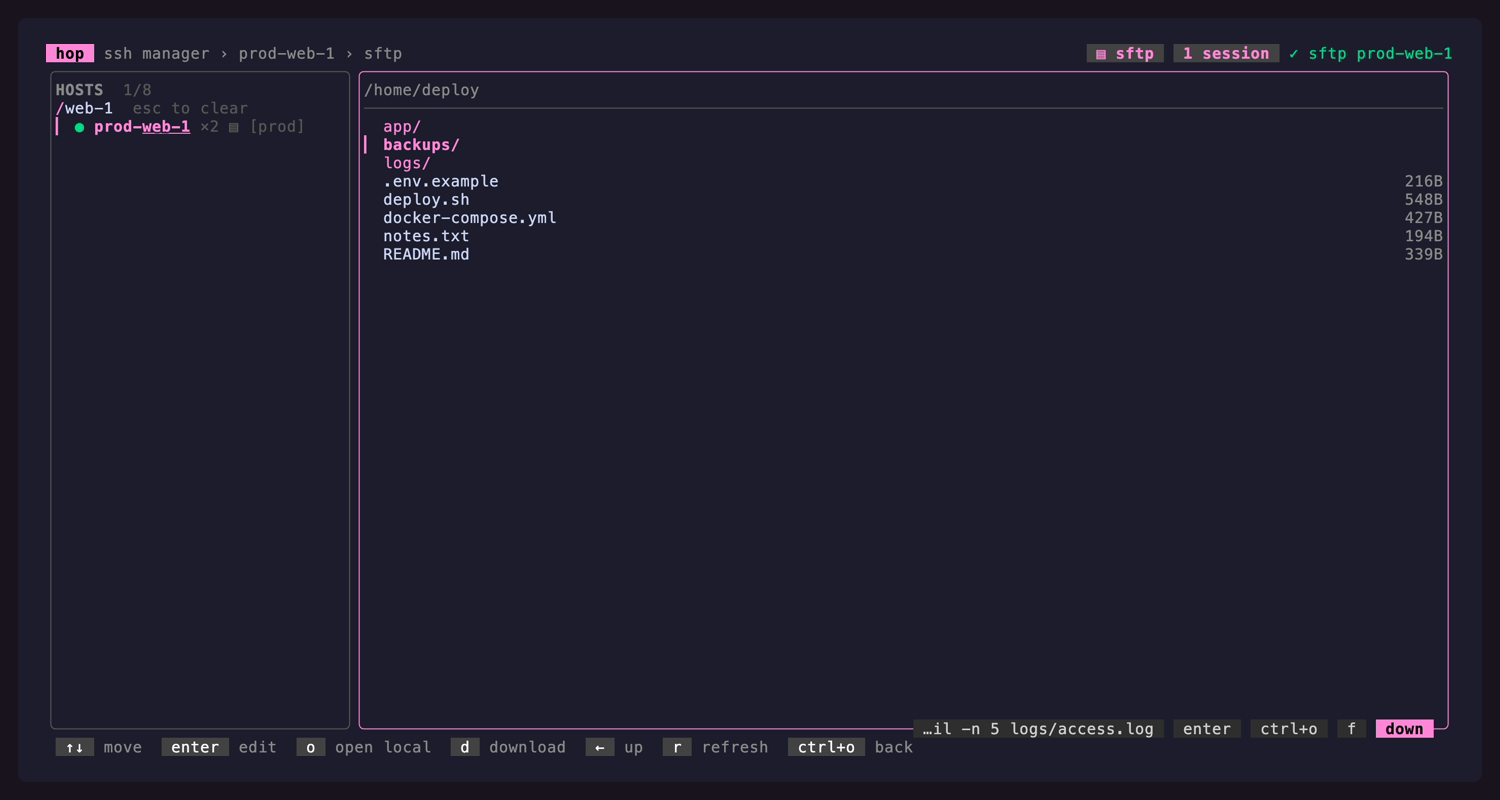Select the README.md file

[426, 254]
